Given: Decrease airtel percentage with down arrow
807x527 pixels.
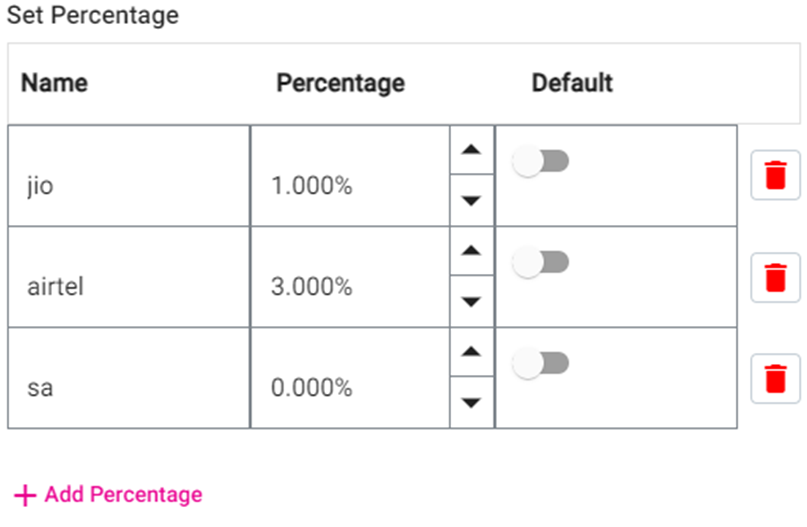Looking at the screenshot, I should click(472, 301).
